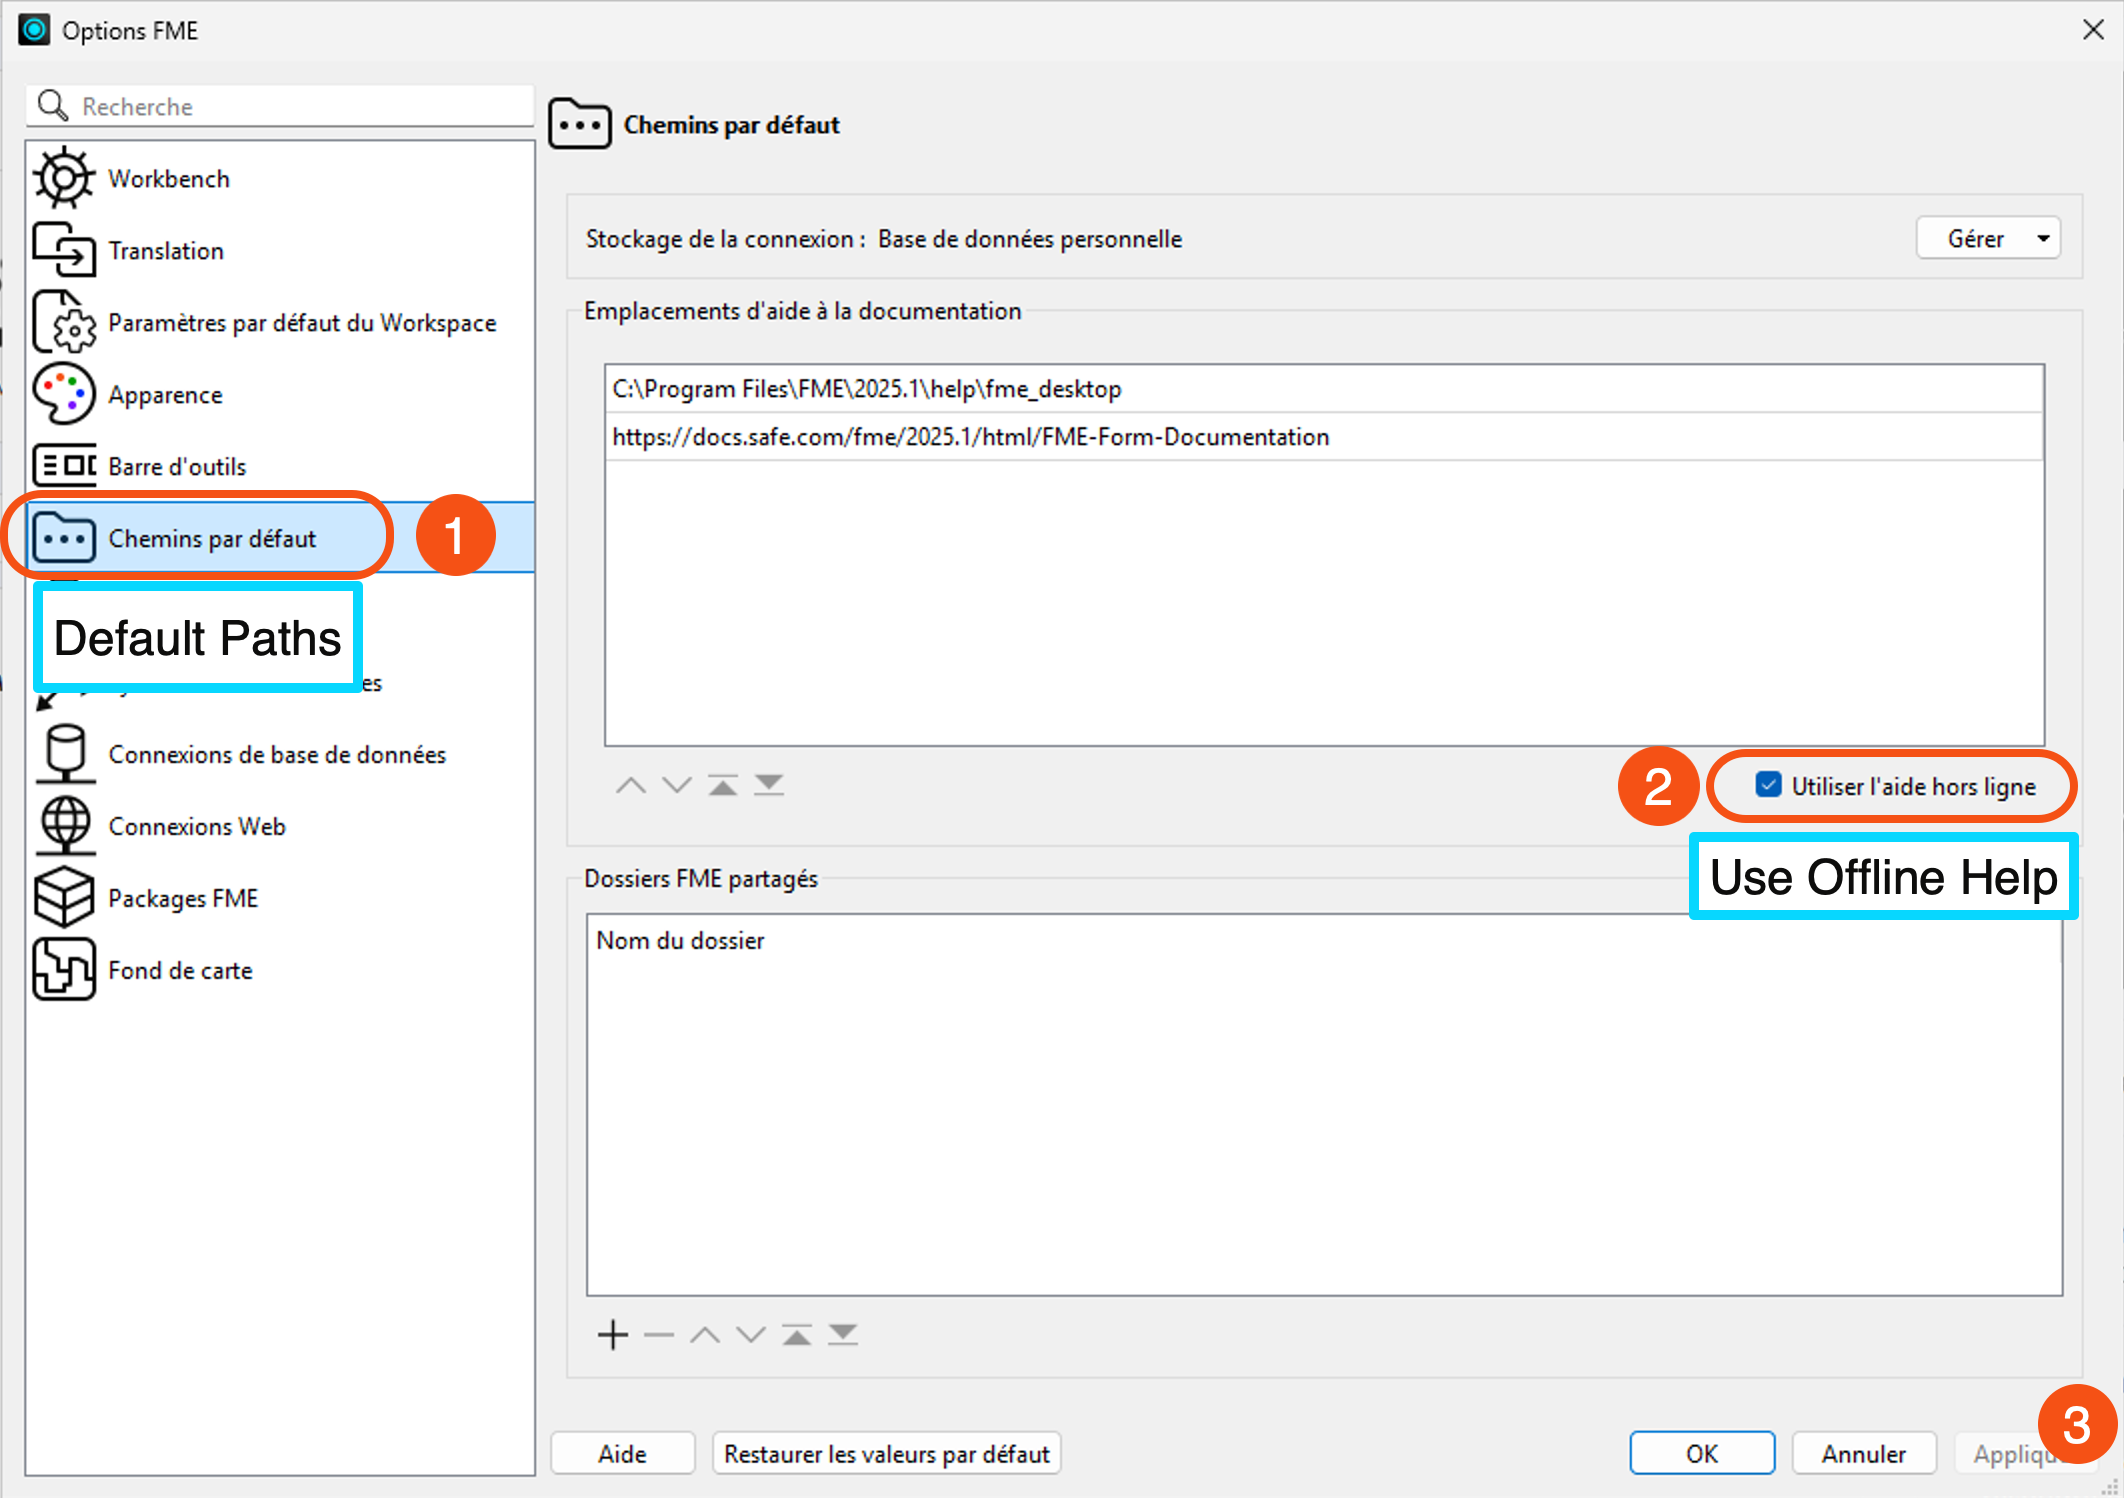The height and width of the screenshot is (1498, 2124).
Task: Open Paramètres par défaut du Workspace
Action: tap(280, 322)
